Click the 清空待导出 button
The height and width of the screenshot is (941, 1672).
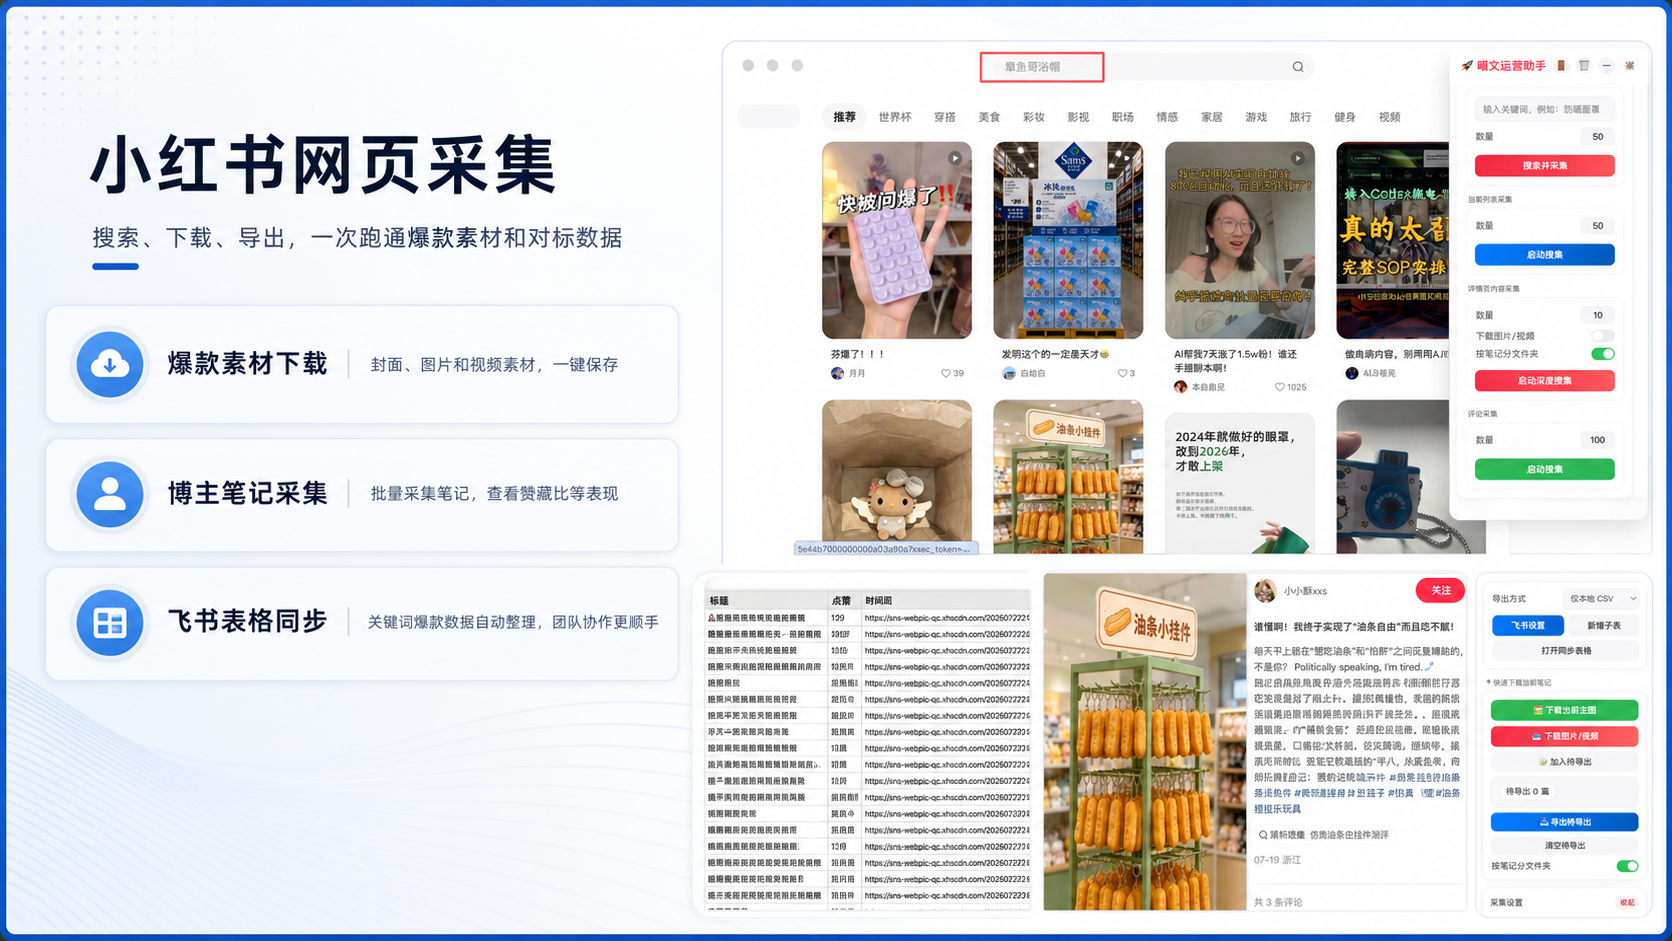click(x=1564, y=846)
